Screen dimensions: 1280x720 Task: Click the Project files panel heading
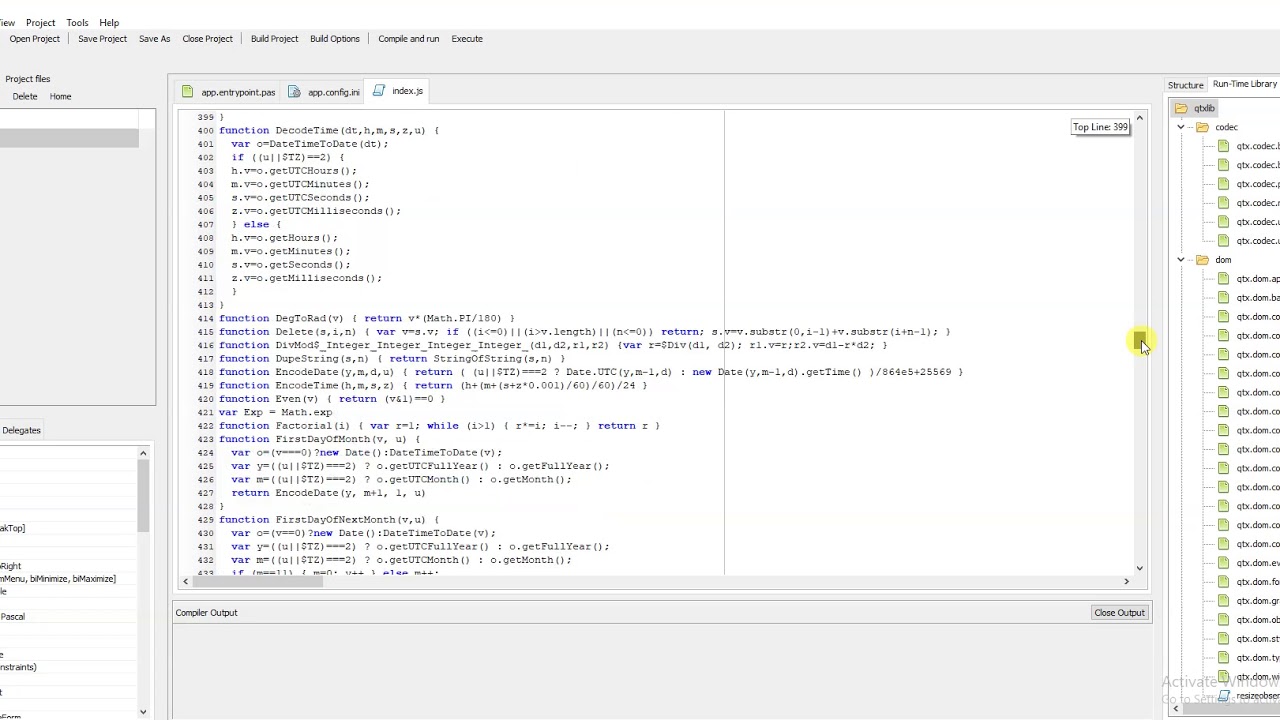click(27, 79)
